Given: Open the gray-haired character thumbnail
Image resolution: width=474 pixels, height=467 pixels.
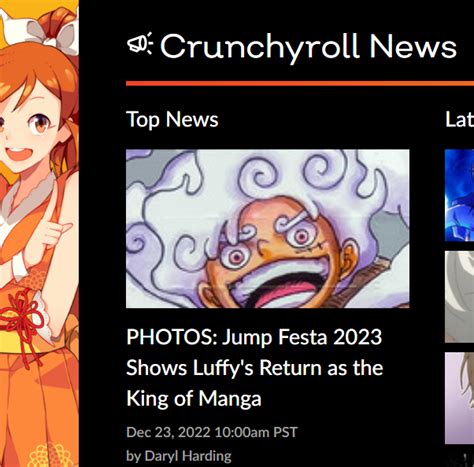Looking at the screenshot, I should click(459, 297).
